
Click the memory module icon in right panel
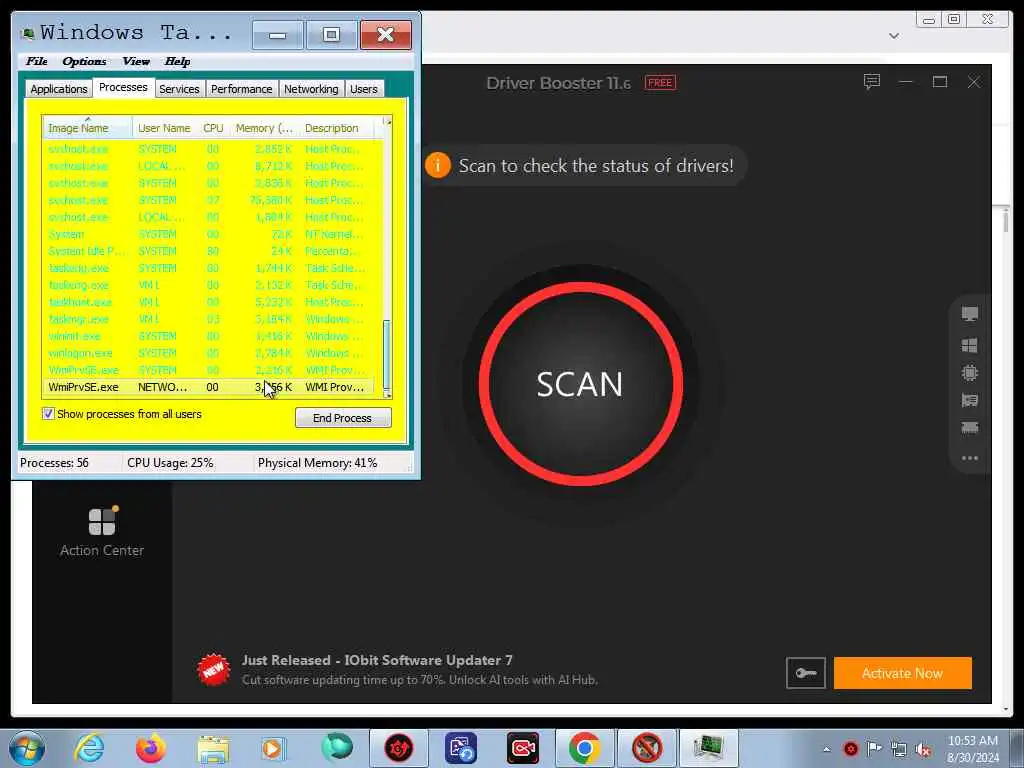coord(970,428)
